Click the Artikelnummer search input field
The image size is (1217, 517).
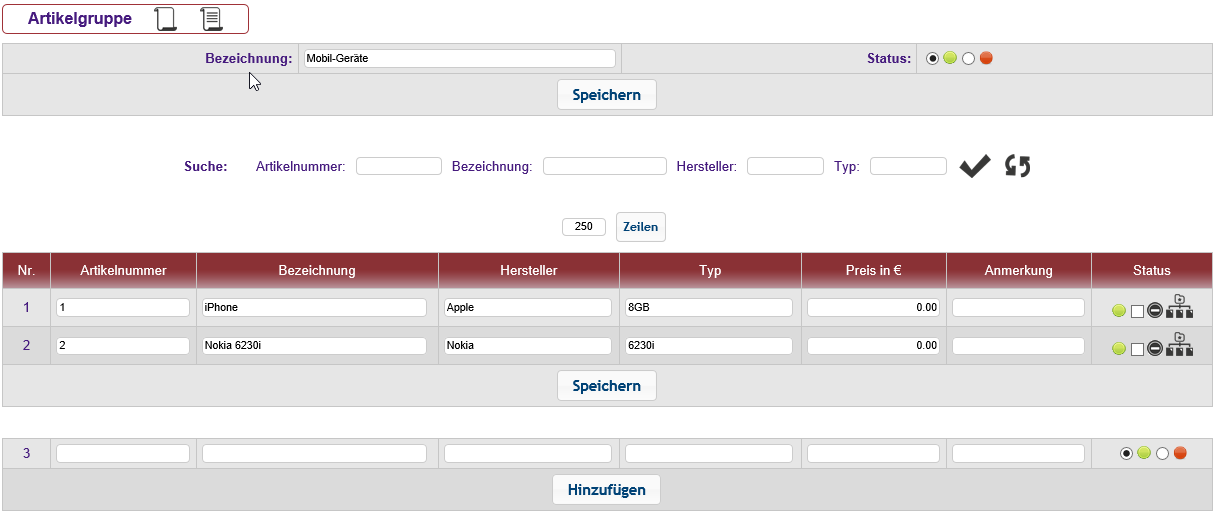(x=398, y=166)
